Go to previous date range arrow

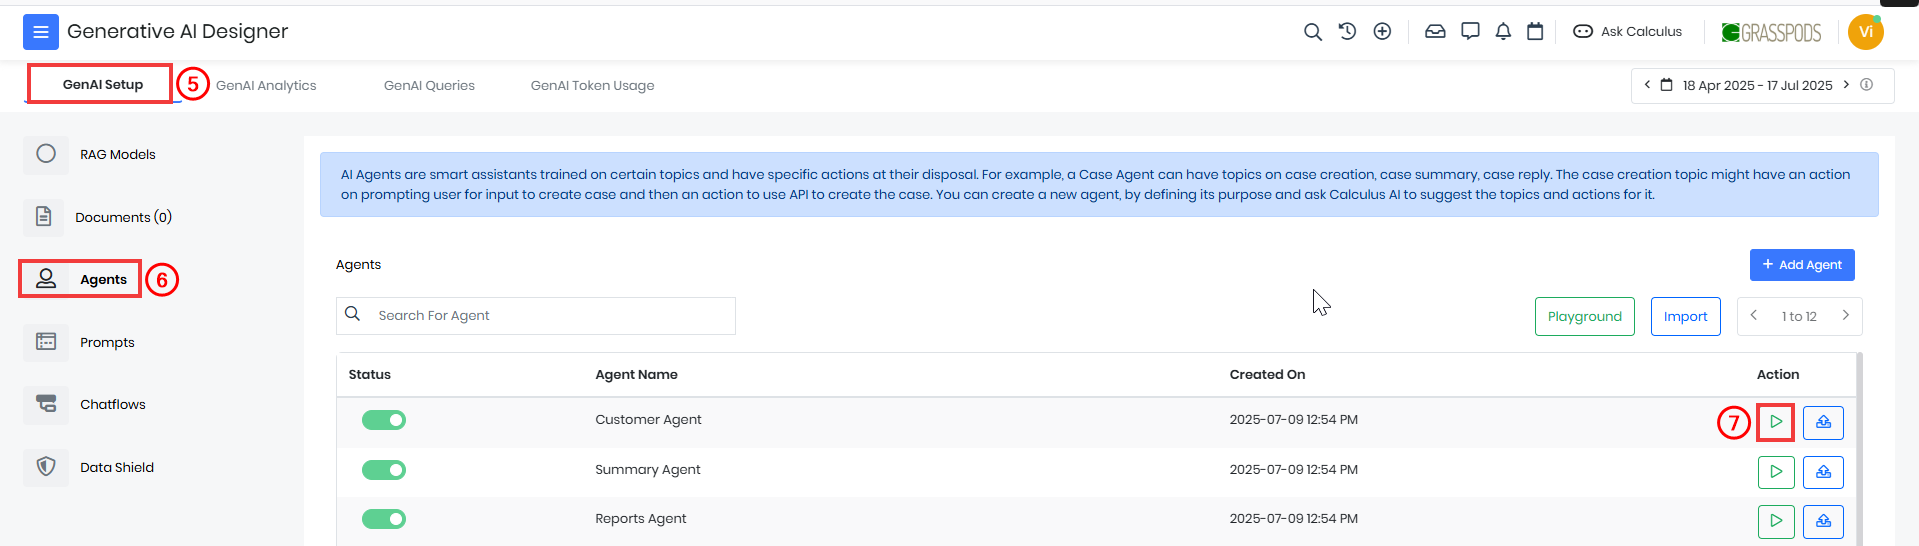click(1647, 85)
